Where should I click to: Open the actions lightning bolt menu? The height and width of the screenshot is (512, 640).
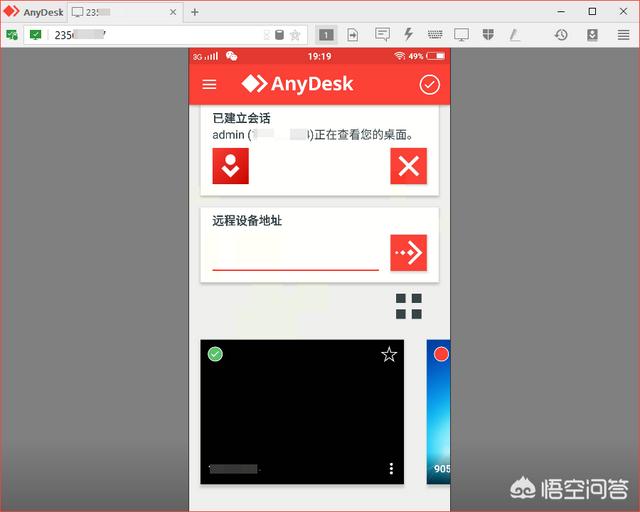(x=408, y=35)
